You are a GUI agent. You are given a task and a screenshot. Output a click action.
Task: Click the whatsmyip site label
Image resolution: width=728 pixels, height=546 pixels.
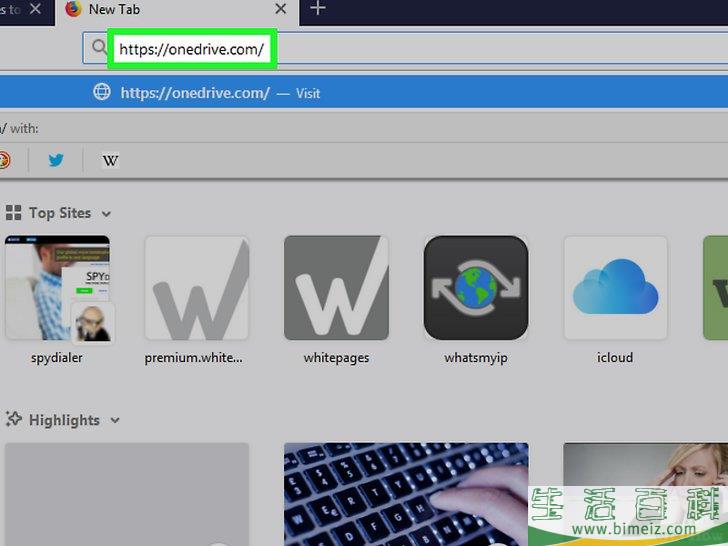click(x=476, y=358)
